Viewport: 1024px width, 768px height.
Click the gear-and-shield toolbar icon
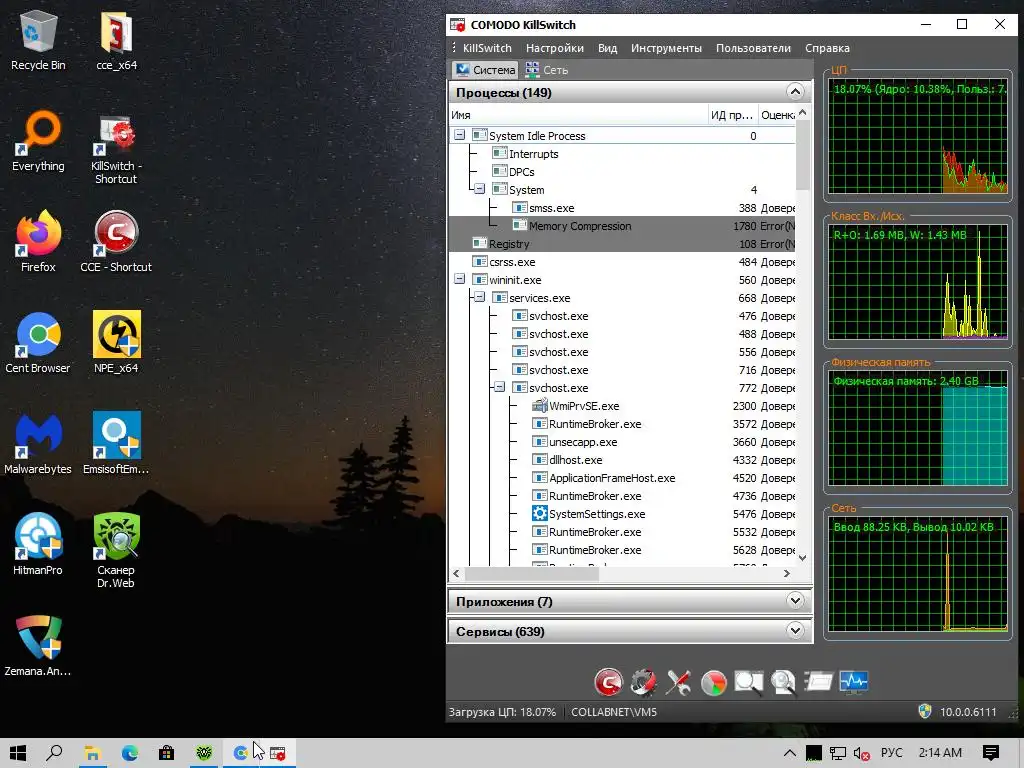coord(643,682)
